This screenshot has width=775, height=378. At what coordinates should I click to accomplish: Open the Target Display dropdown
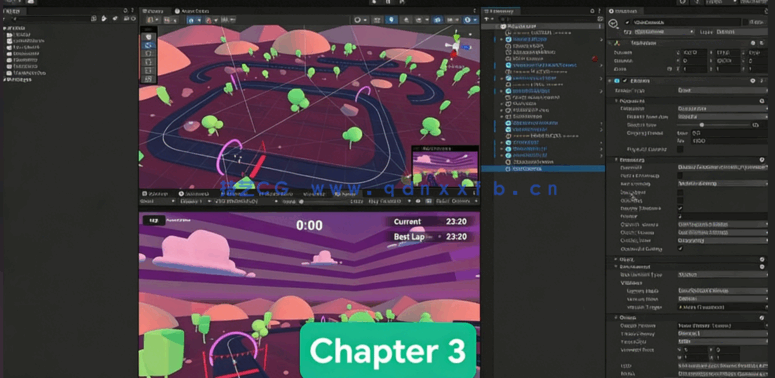tap(722, 334)
